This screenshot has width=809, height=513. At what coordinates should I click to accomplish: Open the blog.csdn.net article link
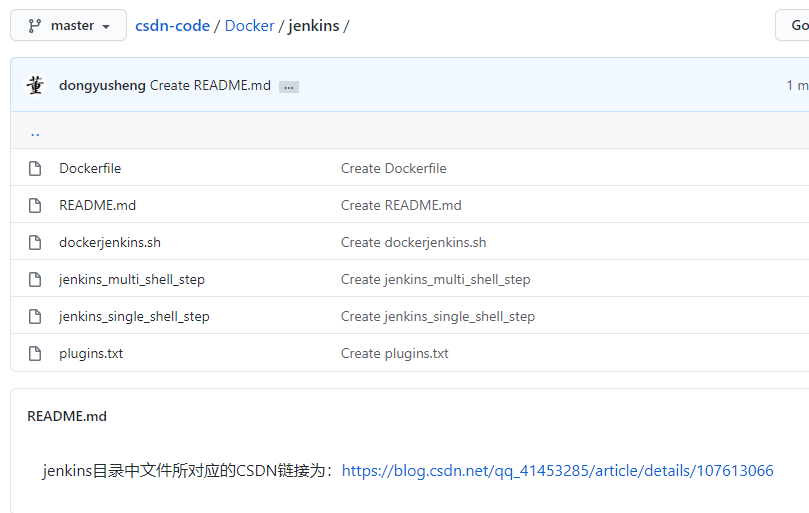(557, 471)
